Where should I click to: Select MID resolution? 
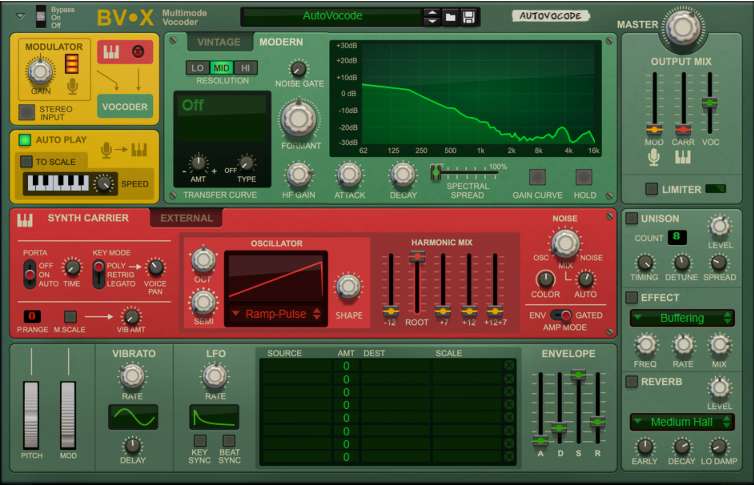[x=221, y=68]
